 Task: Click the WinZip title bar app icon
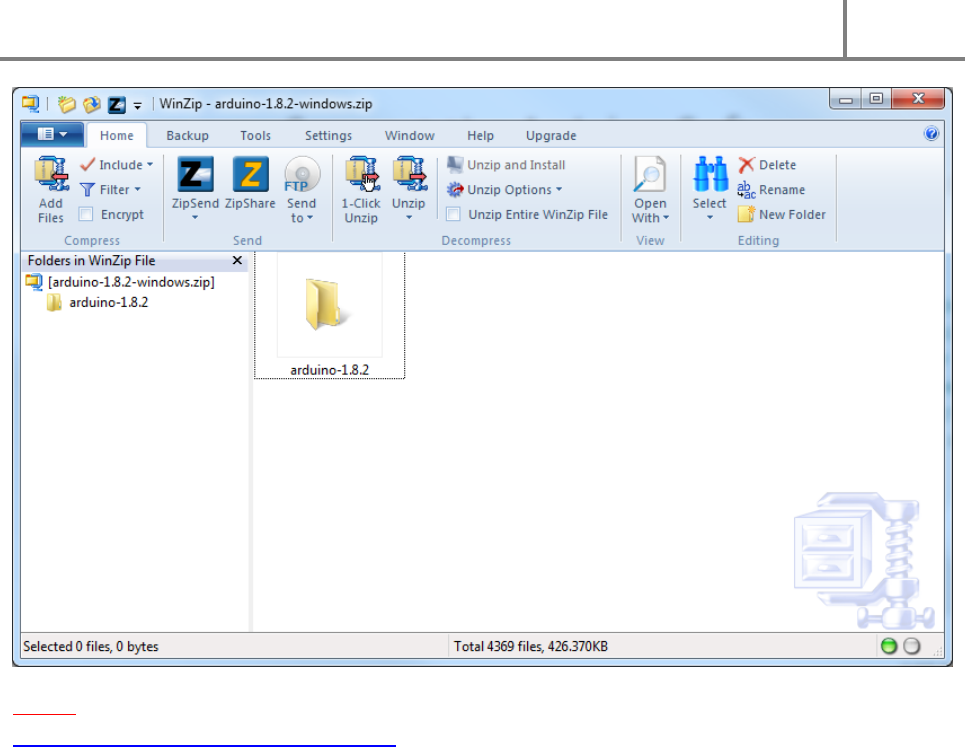(30, 103)
